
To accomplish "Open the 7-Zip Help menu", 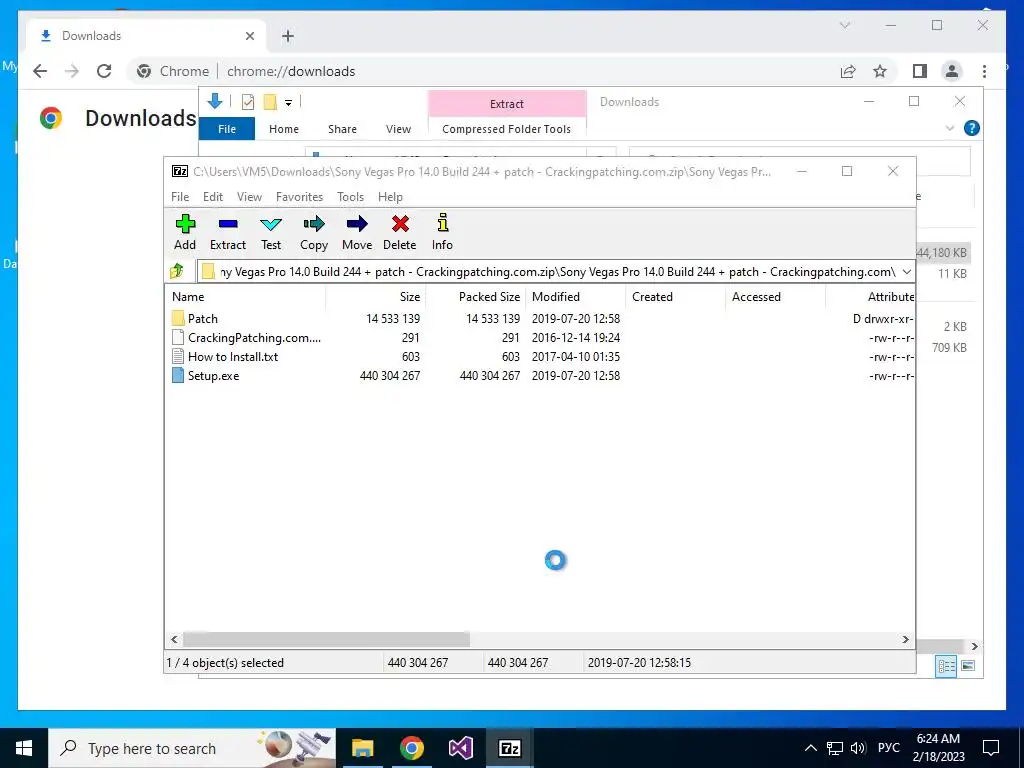I will (390, 197).
